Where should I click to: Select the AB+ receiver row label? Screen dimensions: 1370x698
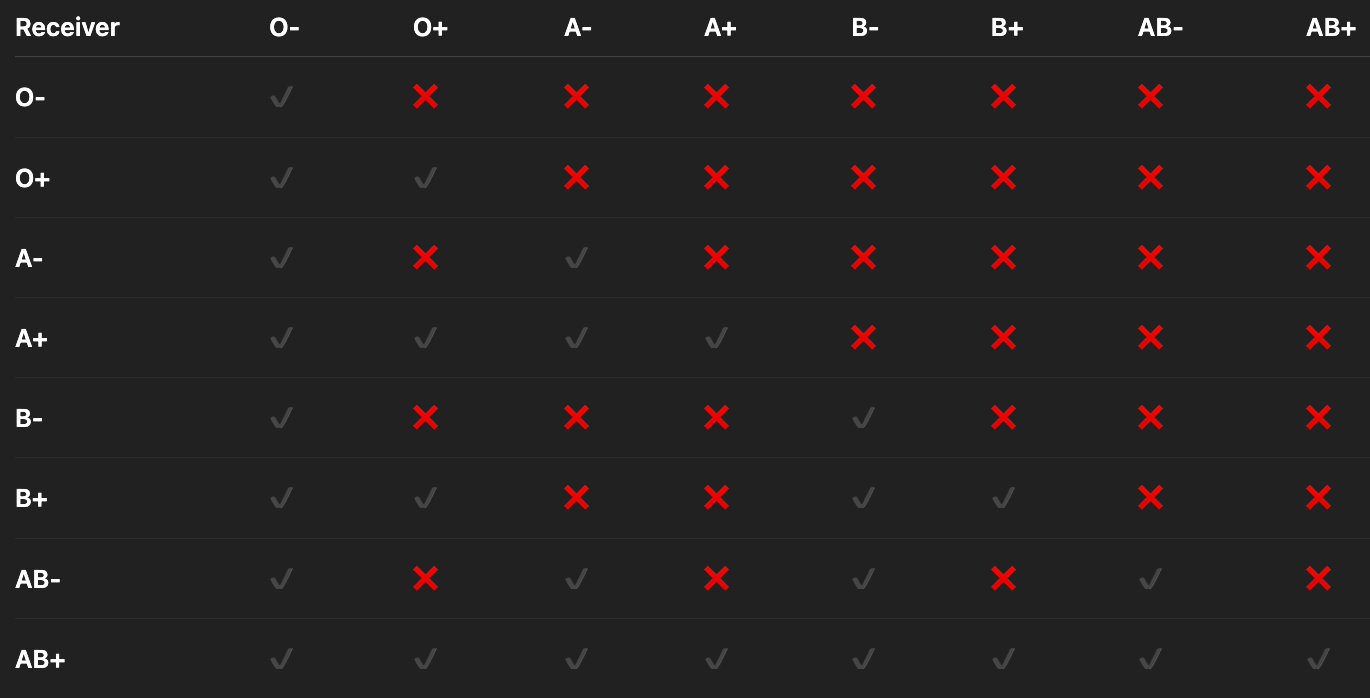coord(40,660)
